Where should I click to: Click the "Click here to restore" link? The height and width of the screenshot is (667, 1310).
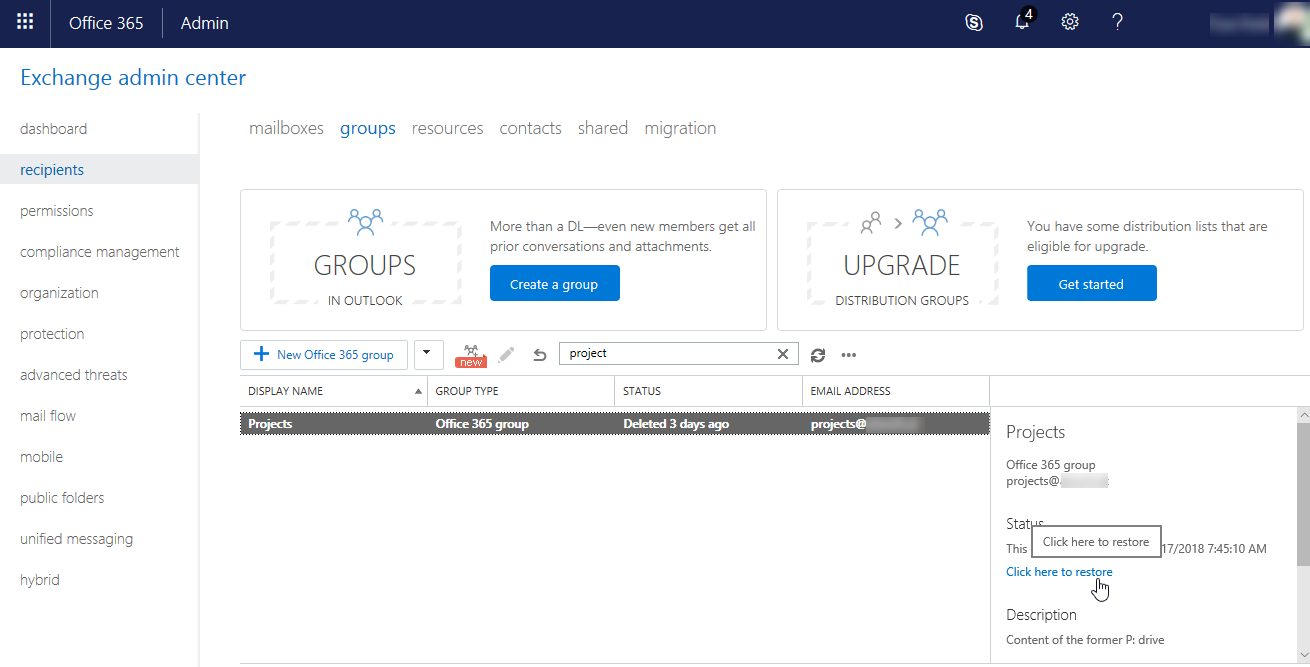pyautogui.click(x=1059, y=572)
